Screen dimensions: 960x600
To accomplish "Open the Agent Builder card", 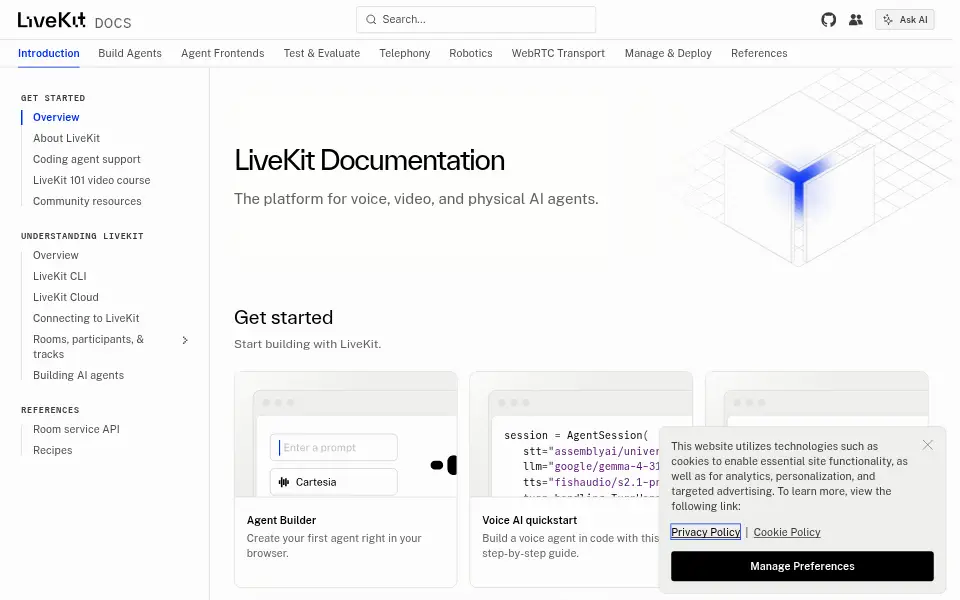I will pyautogui.click(x=345, y=479).
